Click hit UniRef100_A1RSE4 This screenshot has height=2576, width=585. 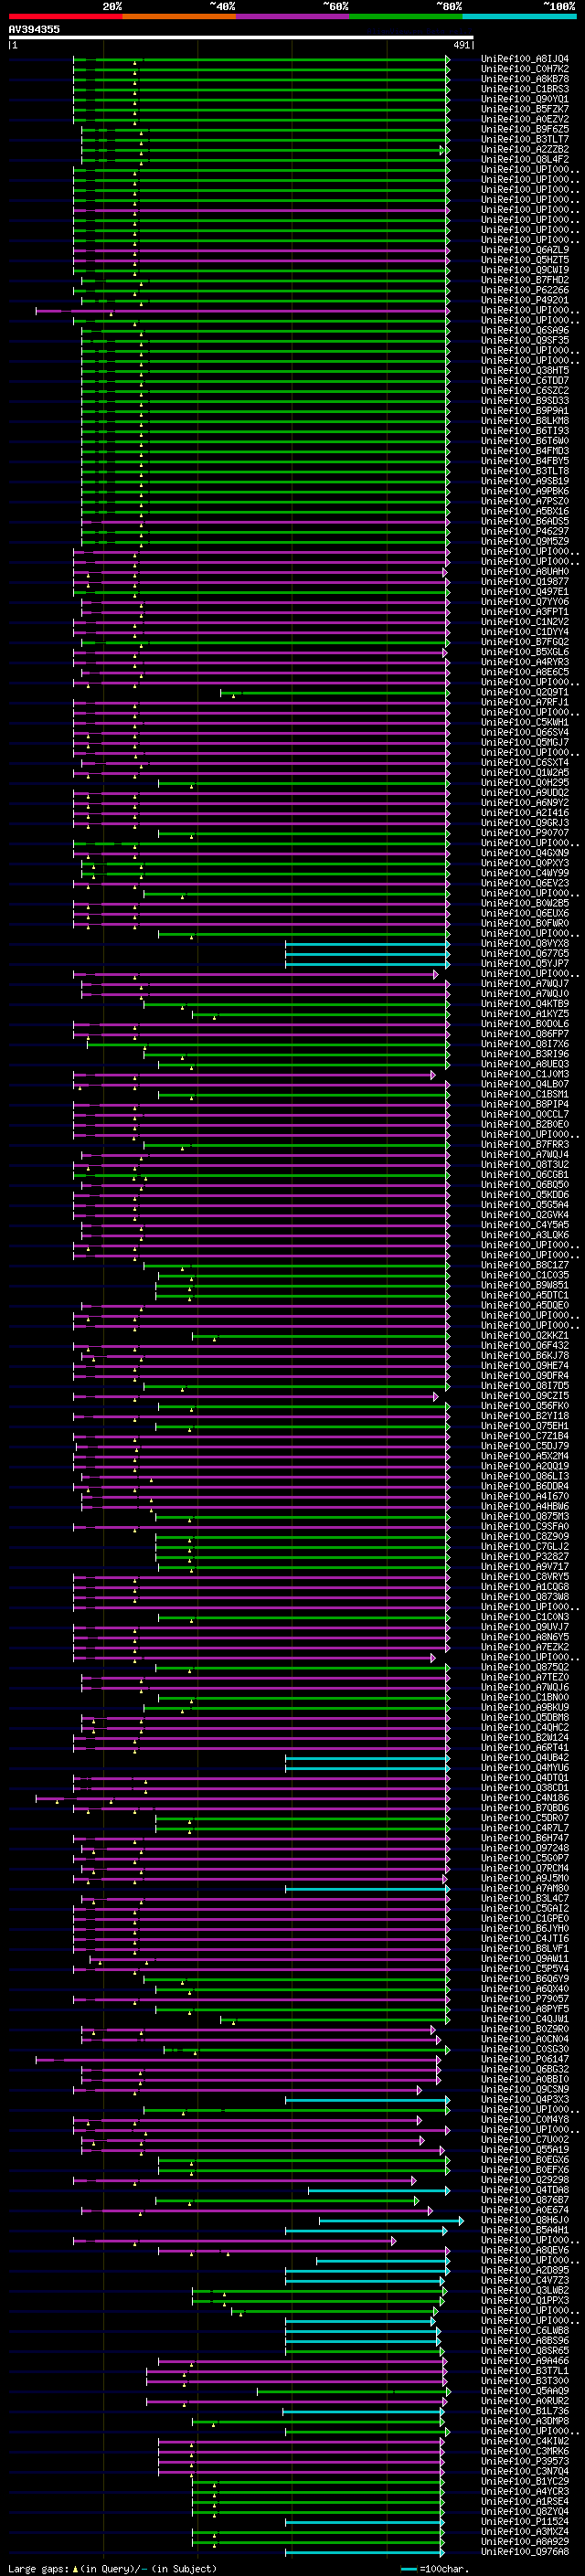525,2501
